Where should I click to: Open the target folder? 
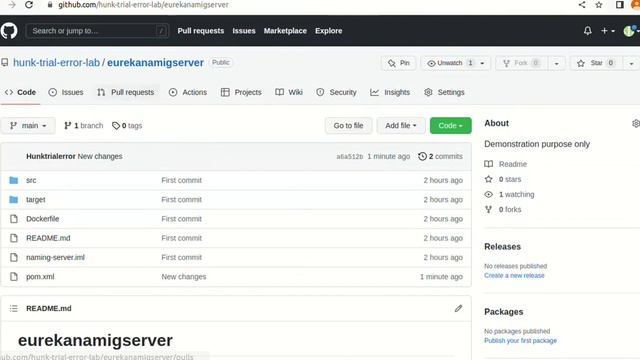pyautogui.click(x=36, y=200)
